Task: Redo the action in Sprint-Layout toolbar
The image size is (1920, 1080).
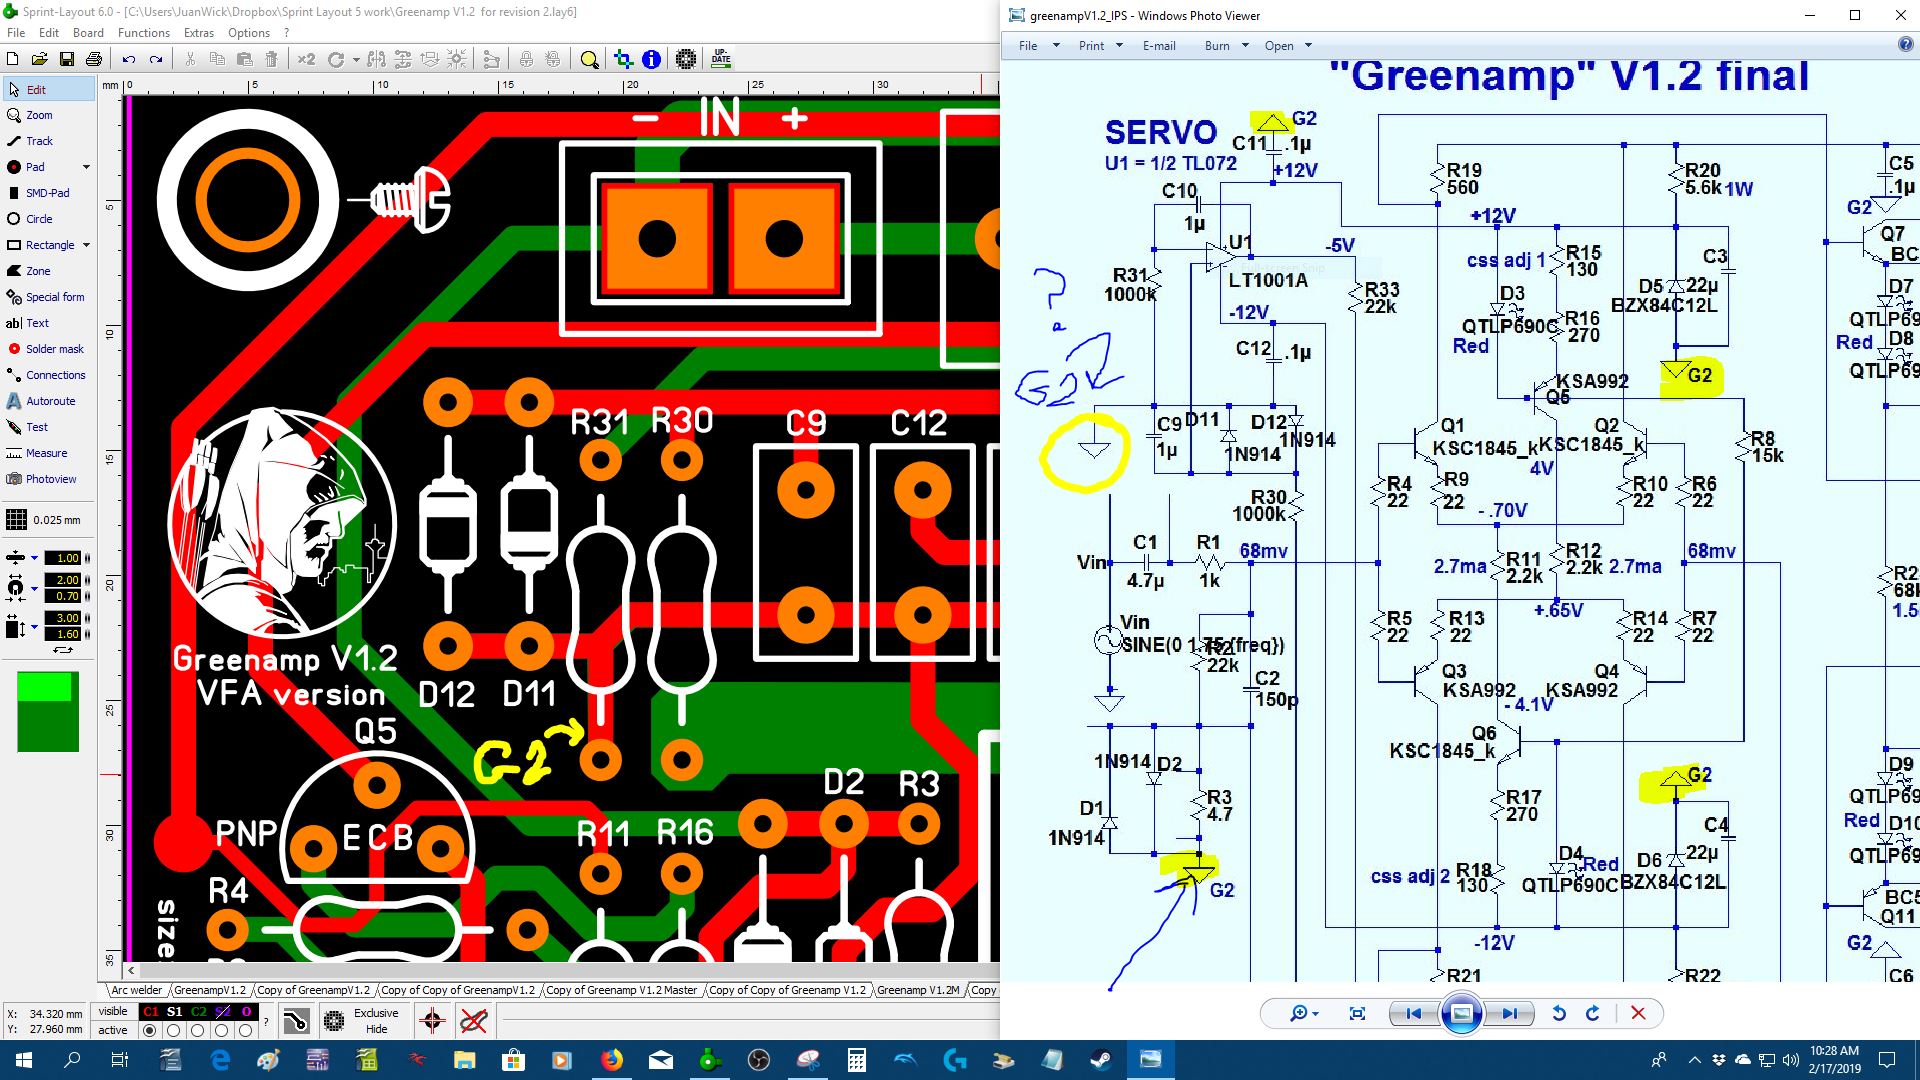Action: click(156, 59)
